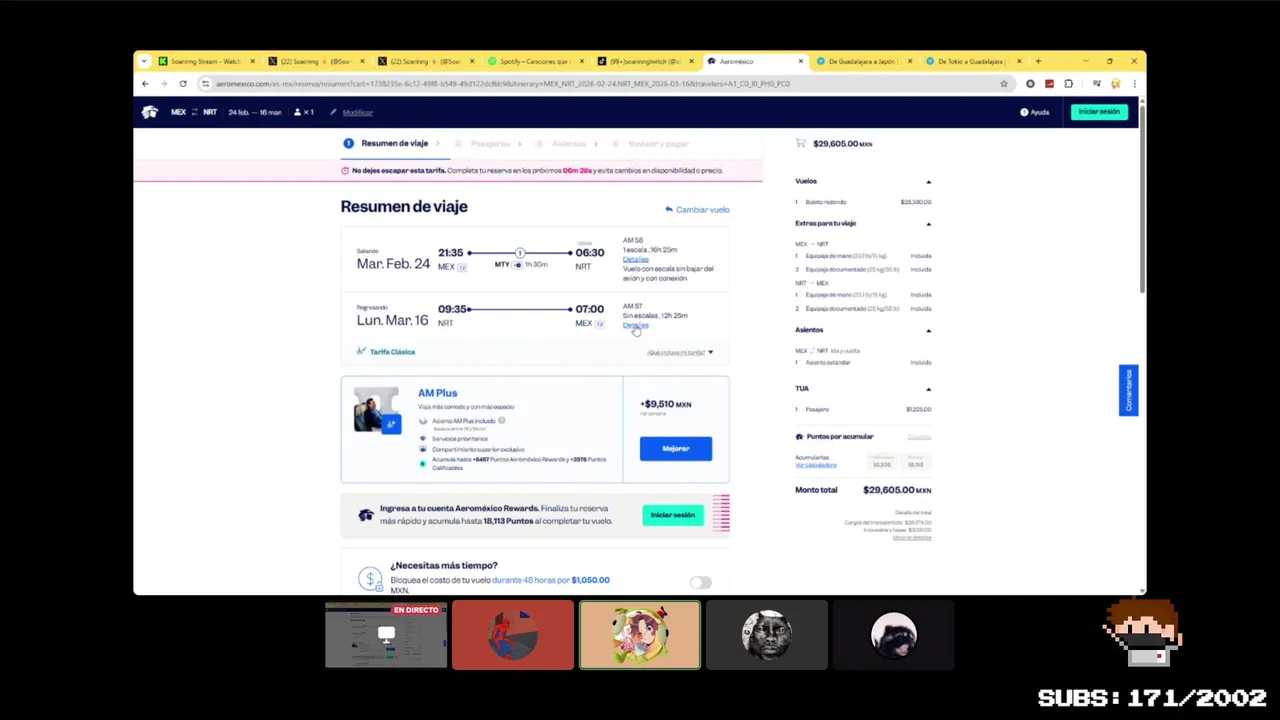Click Iniciar sesión in Rewards banner

[673, 515]
